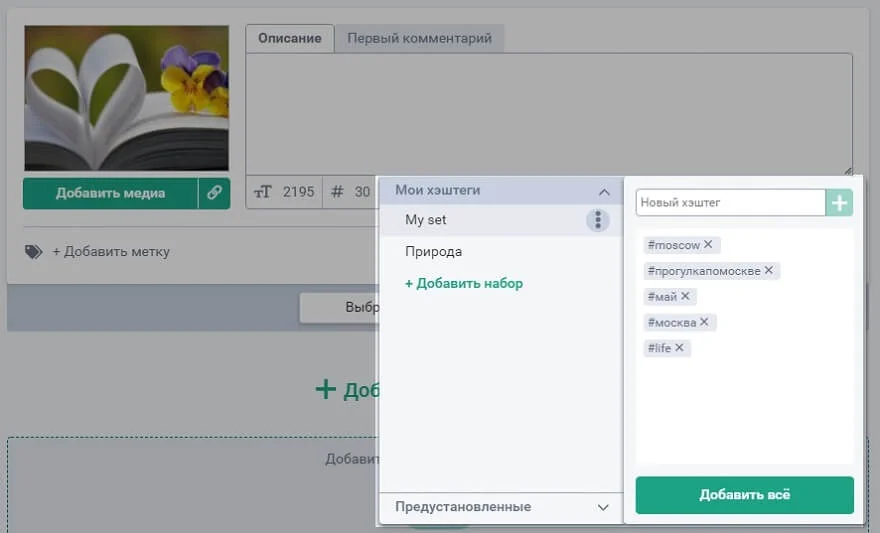
Task: Delete the #life hashtag
Action: 679,348
